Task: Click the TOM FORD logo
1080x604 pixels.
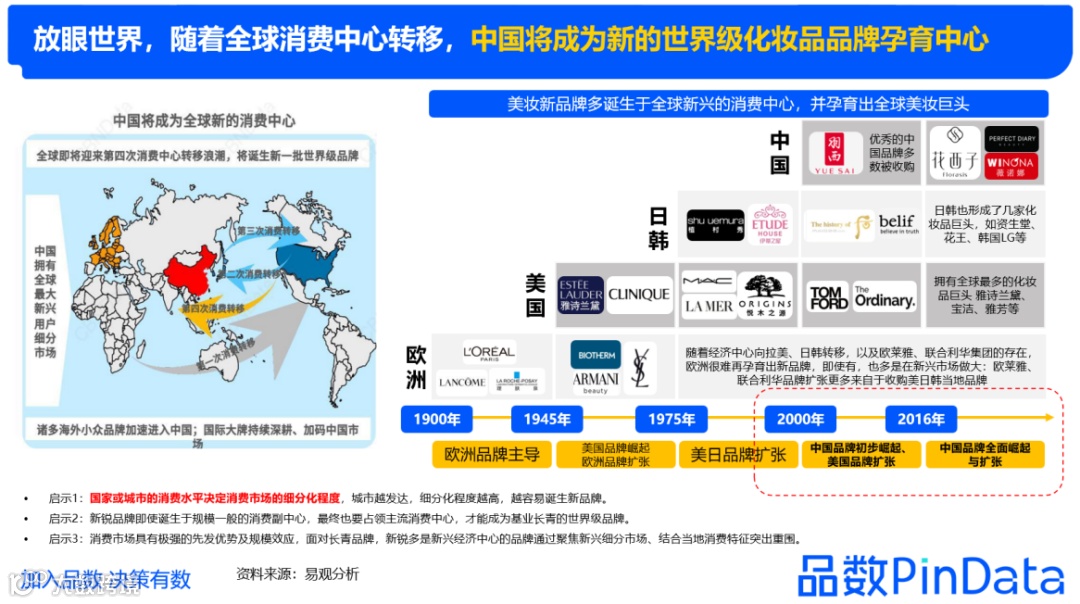Action: (x=828, y=298)
